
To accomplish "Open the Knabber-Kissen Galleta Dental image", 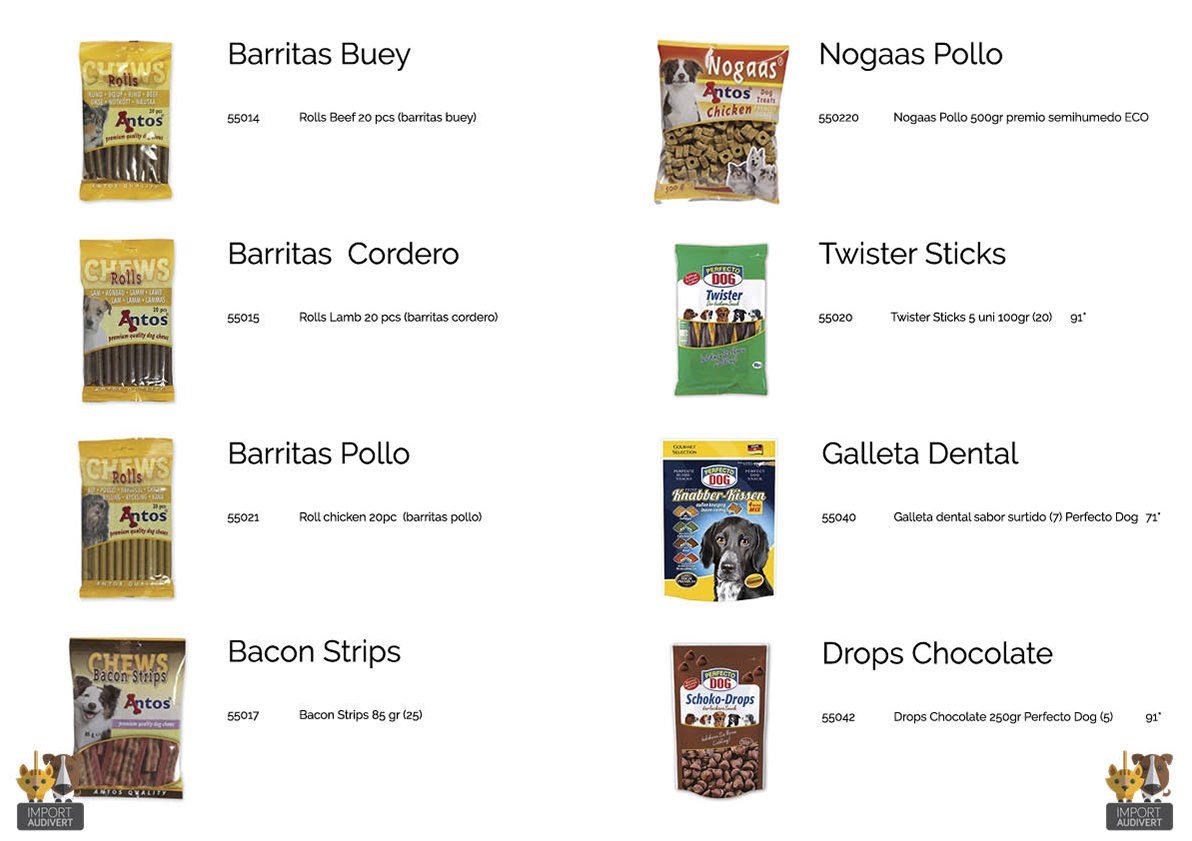I will point(720,520).
